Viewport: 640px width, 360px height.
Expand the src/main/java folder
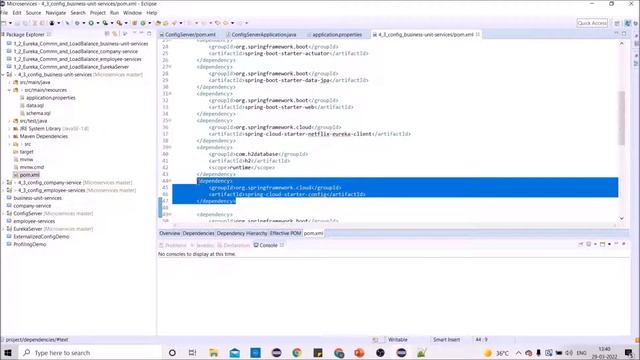pyautogui.click(x=9, y=82)
